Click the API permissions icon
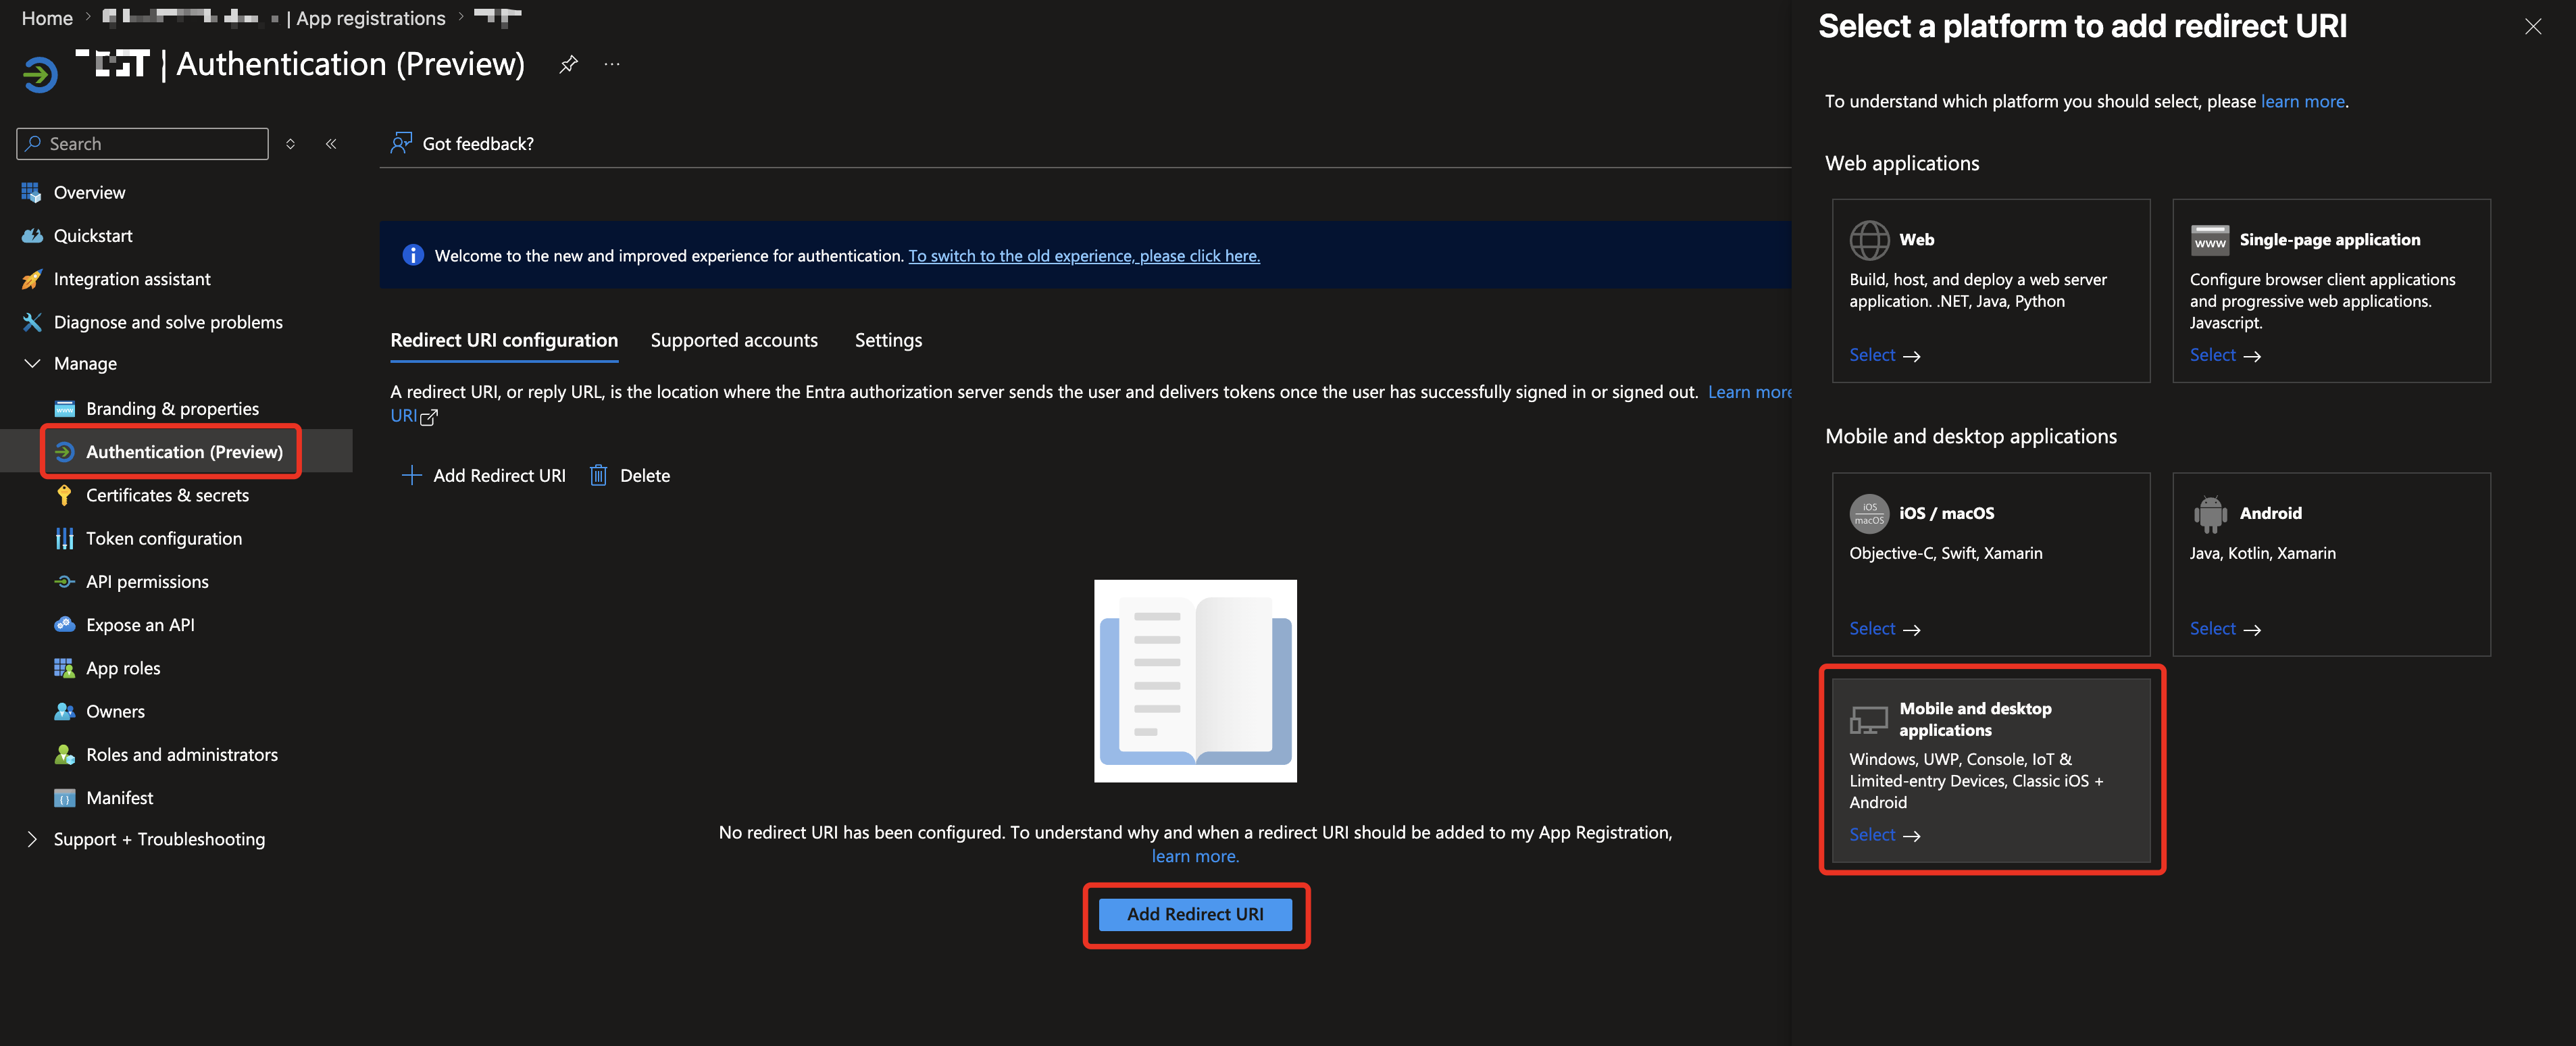Image resolution: width=2576 pixels, height=1046 pixels. (x=64, y=581)
